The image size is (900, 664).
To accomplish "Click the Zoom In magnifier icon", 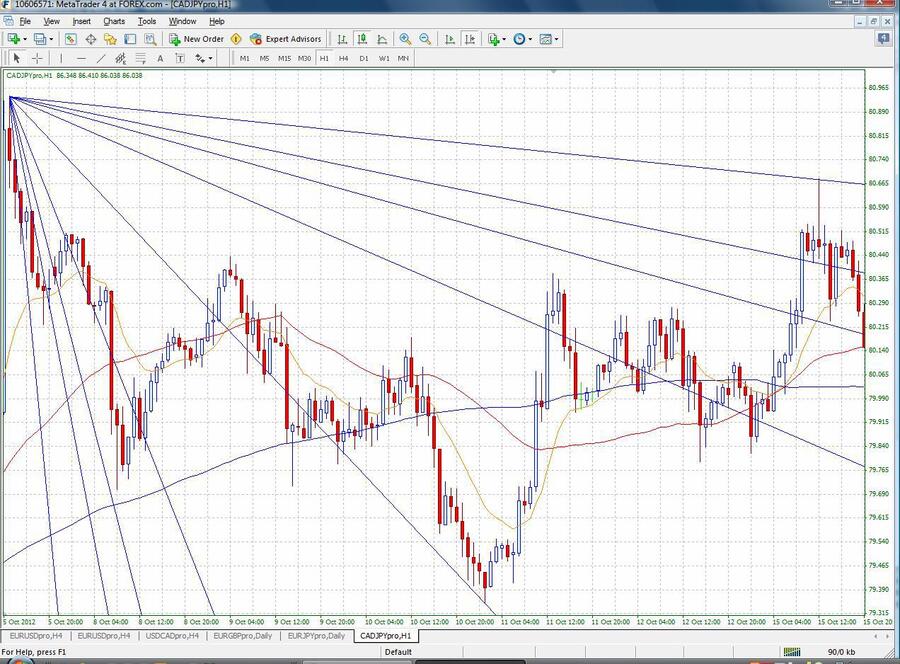I will [405, 39].
